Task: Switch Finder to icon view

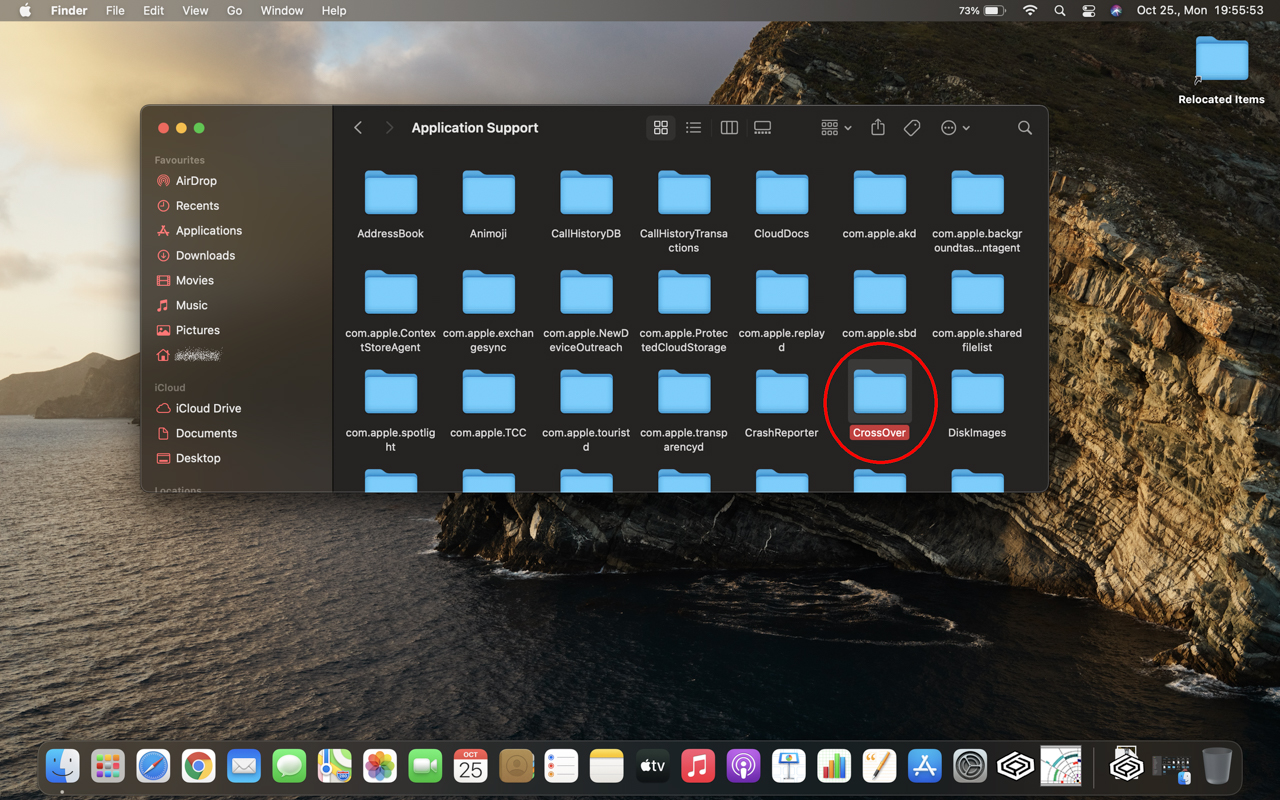Action: (x=660, y=128)
